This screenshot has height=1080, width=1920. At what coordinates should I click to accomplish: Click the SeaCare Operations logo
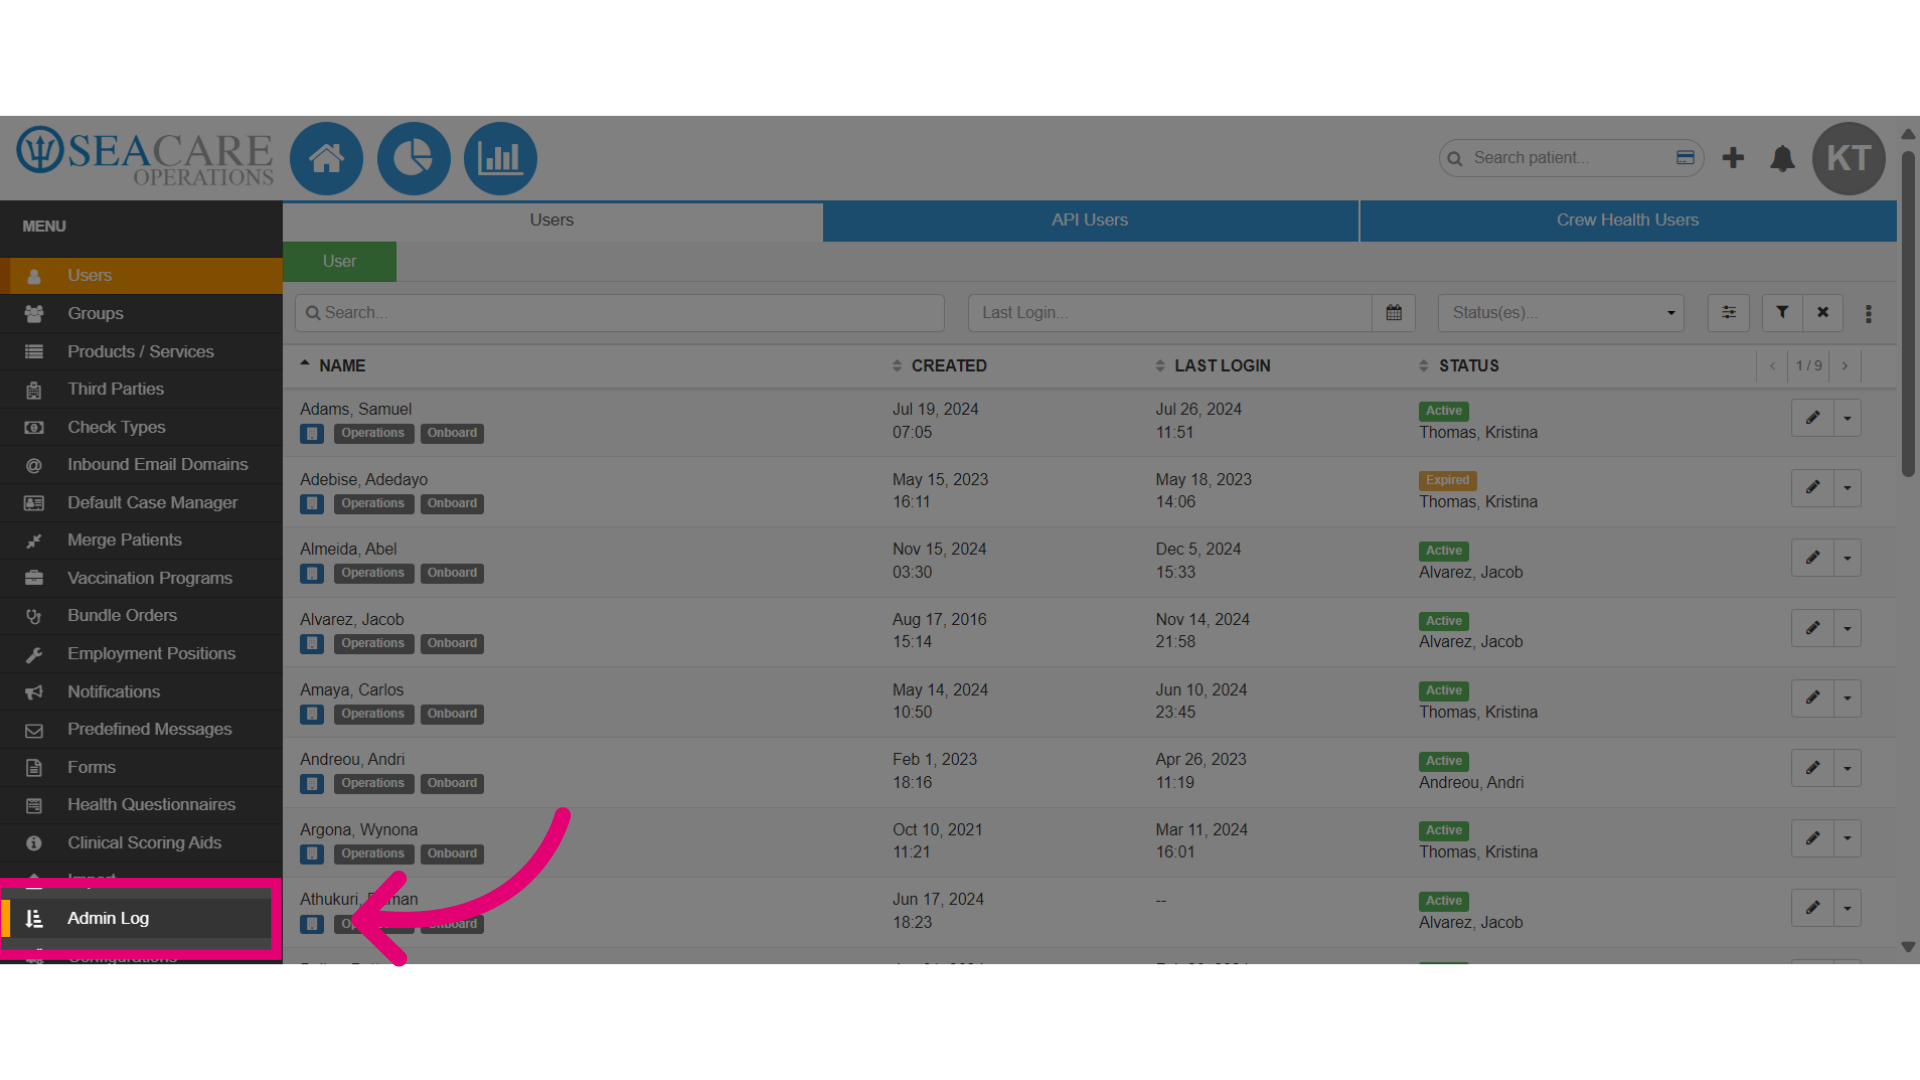click(145, 157)
